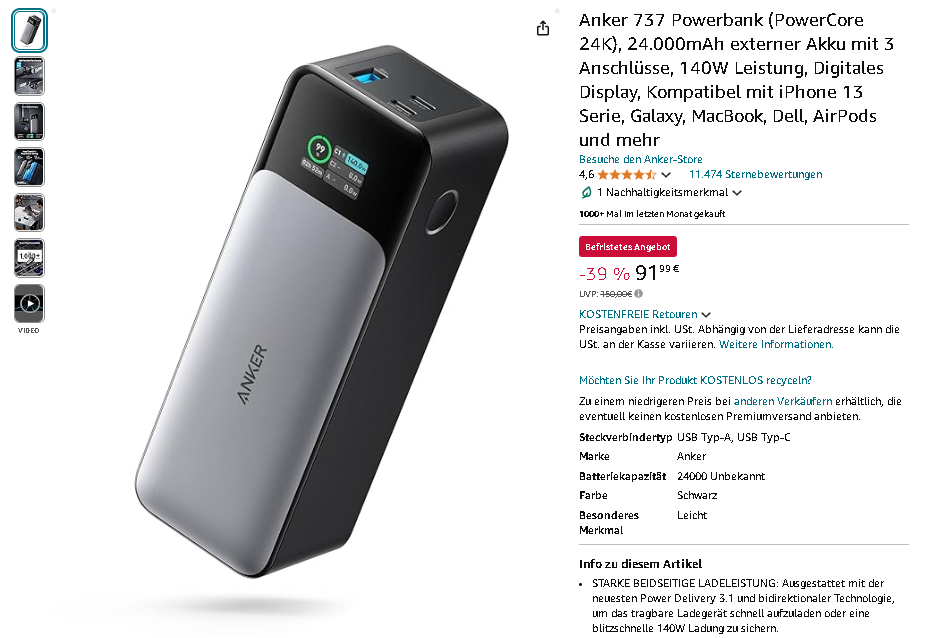Click the info icon beside UVP price
The width and height of the screenshot is (926, 638).
coord(639,294)
